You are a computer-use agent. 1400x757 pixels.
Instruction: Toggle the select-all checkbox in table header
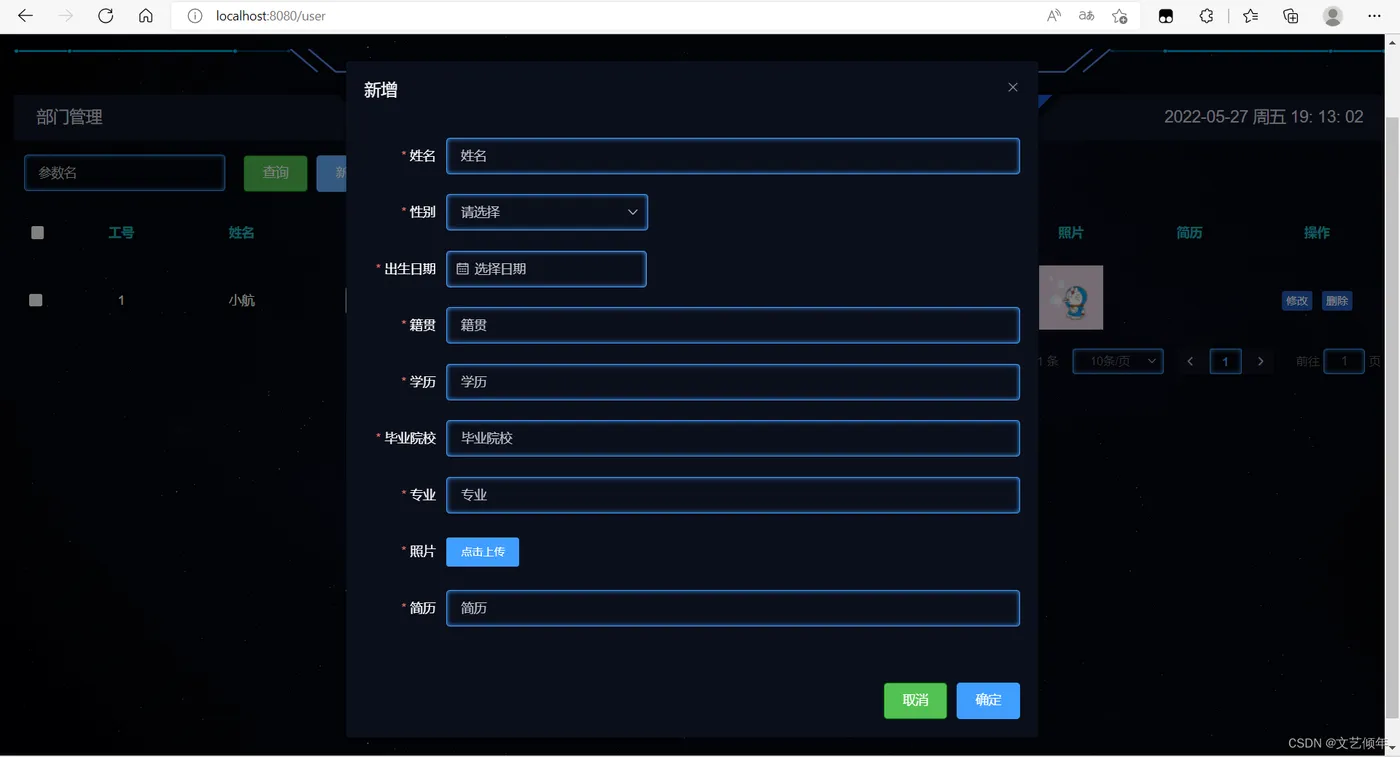coord(38,233)
